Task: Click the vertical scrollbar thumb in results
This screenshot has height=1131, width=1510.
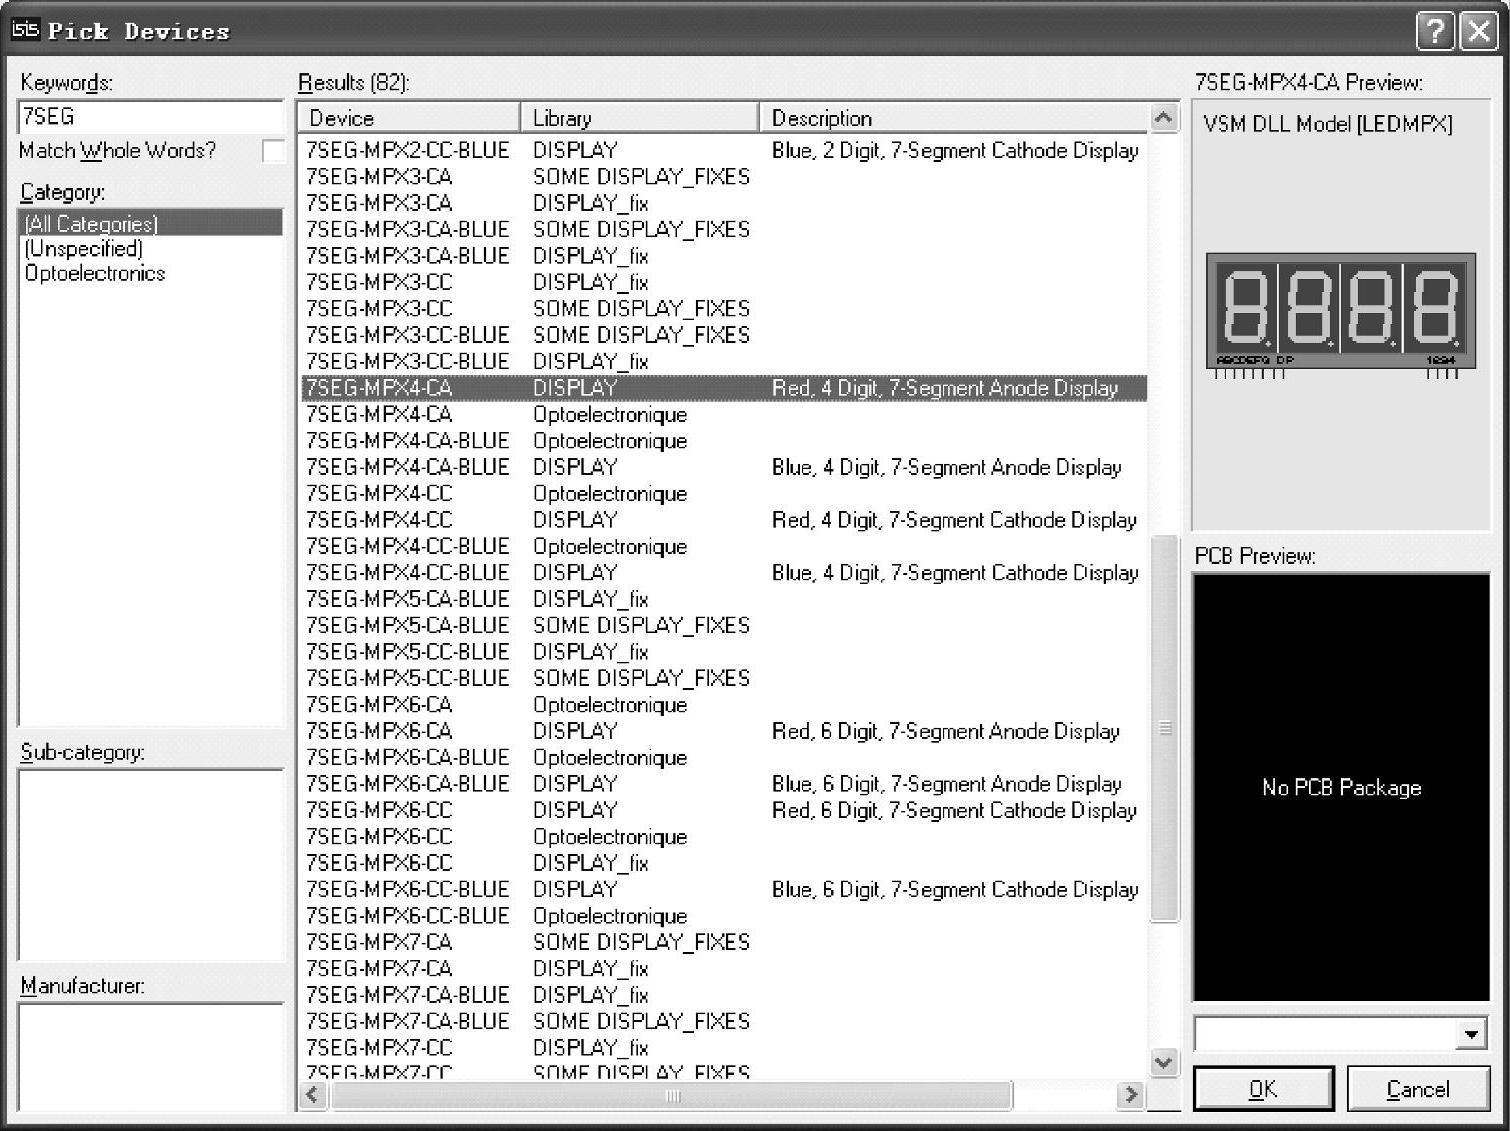Action: tap(1164, 728)
